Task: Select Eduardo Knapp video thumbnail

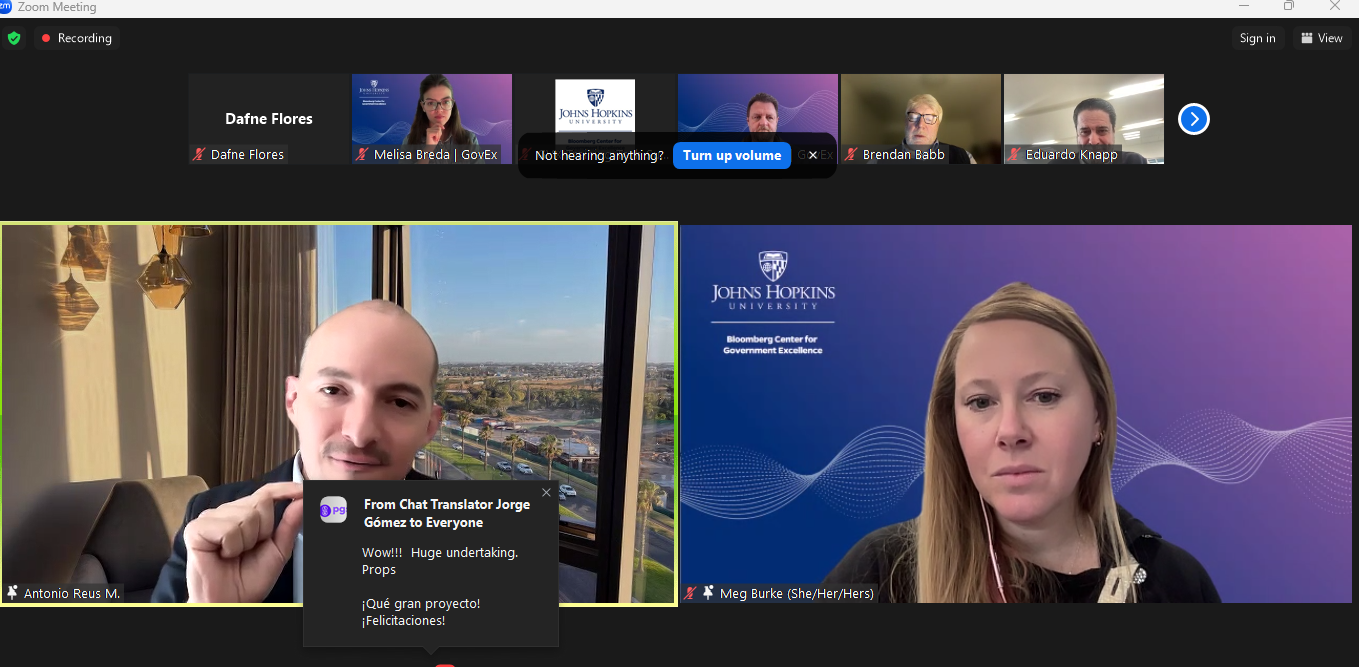Action: point(1083,112)
